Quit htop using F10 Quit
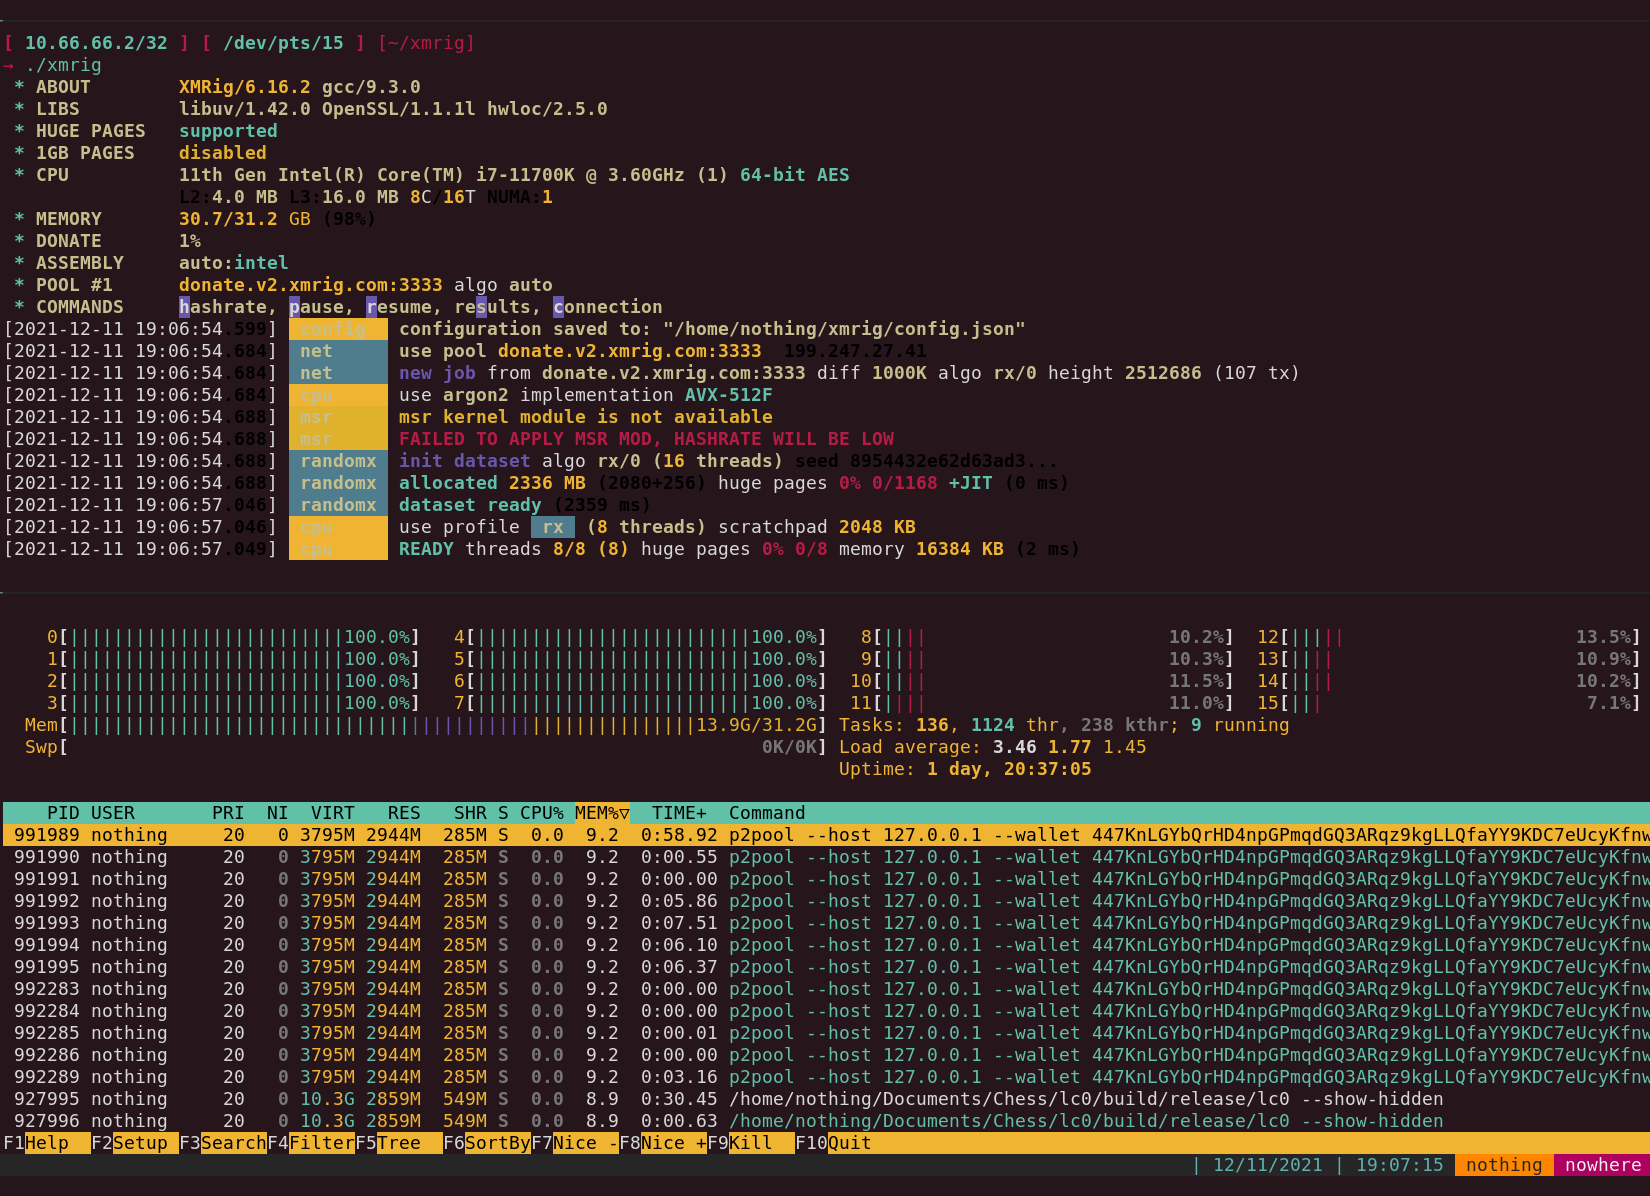The height and width of the screenshot is (1196, 1650). (x=833, y=1143)
